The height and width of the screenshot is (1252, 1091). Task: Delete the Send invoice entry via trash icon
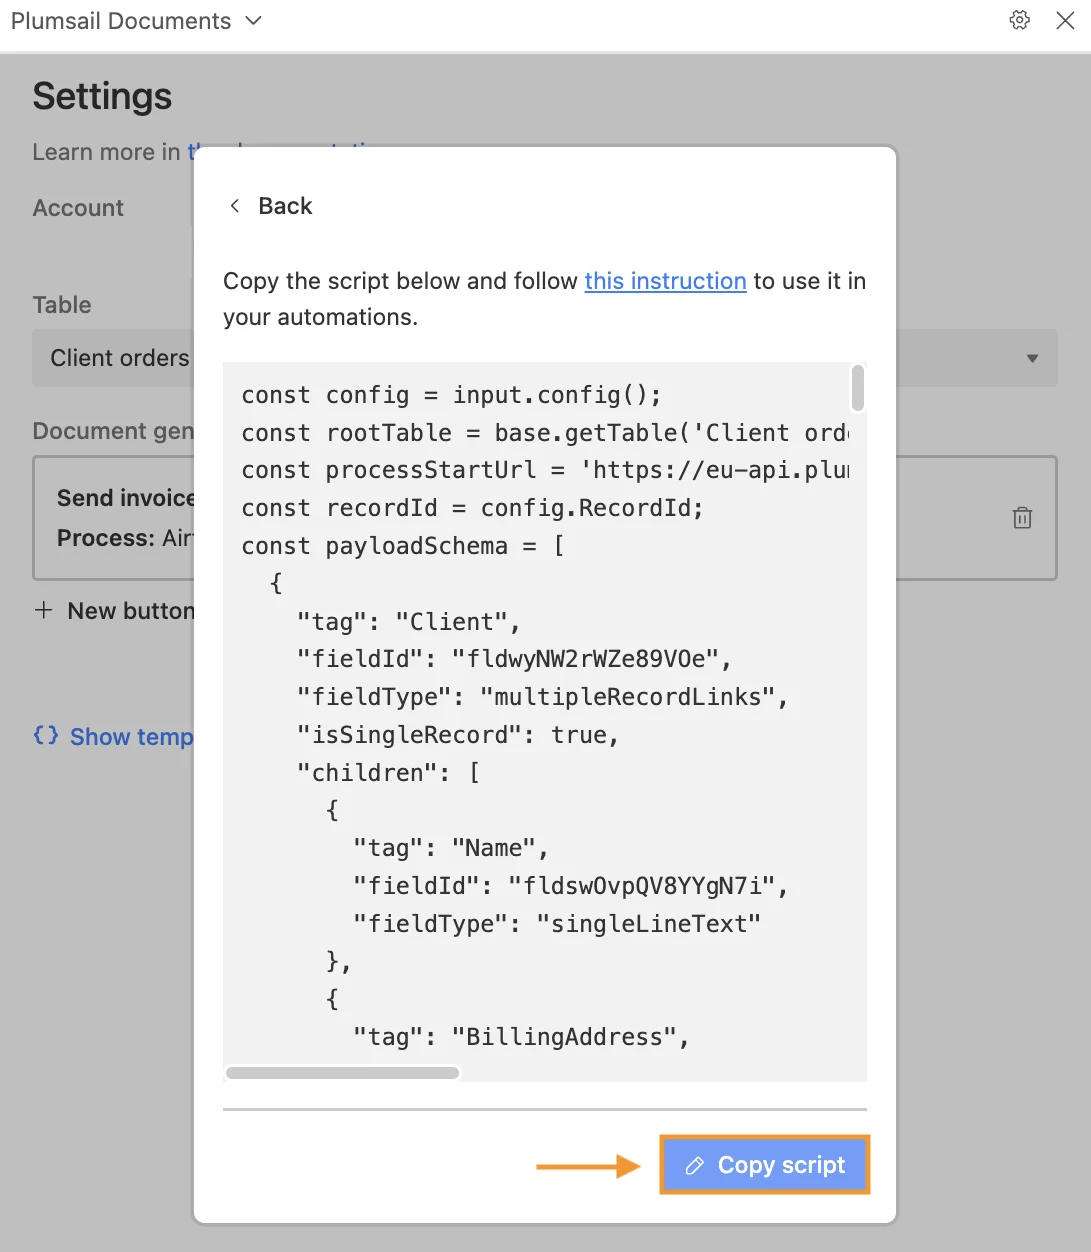coord(1022,518)
